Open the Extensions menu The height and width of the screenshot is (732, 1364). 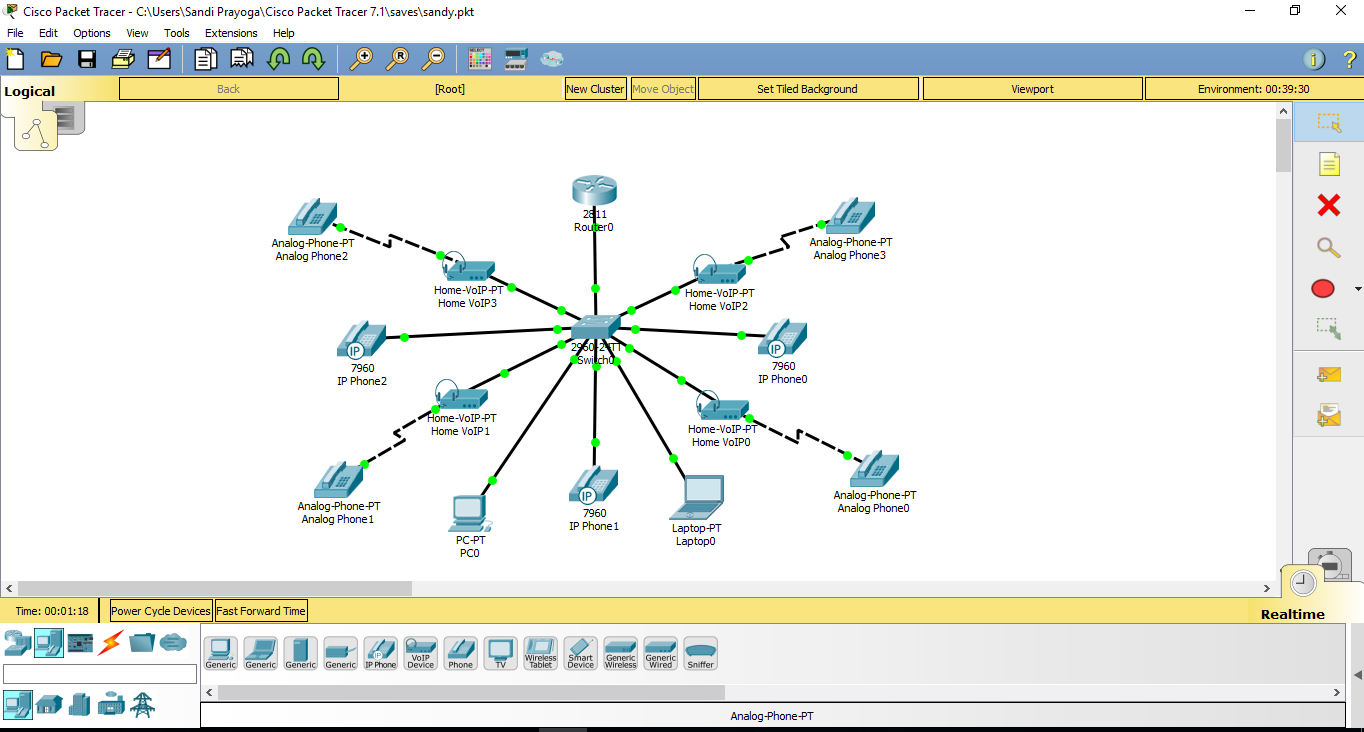[x=231, y=33]
